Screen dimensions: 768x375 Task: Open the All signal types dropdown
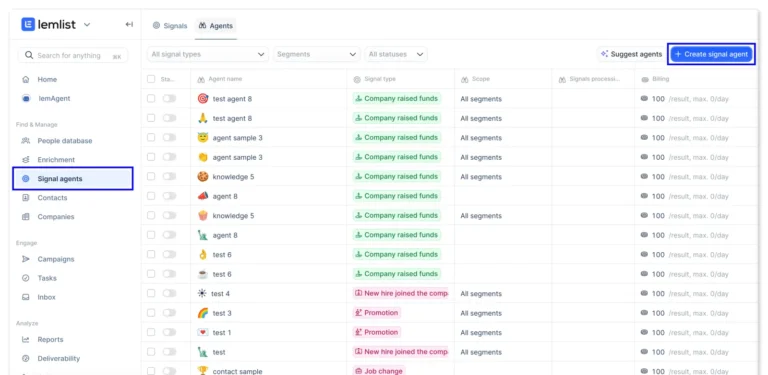tap(208, 54)
